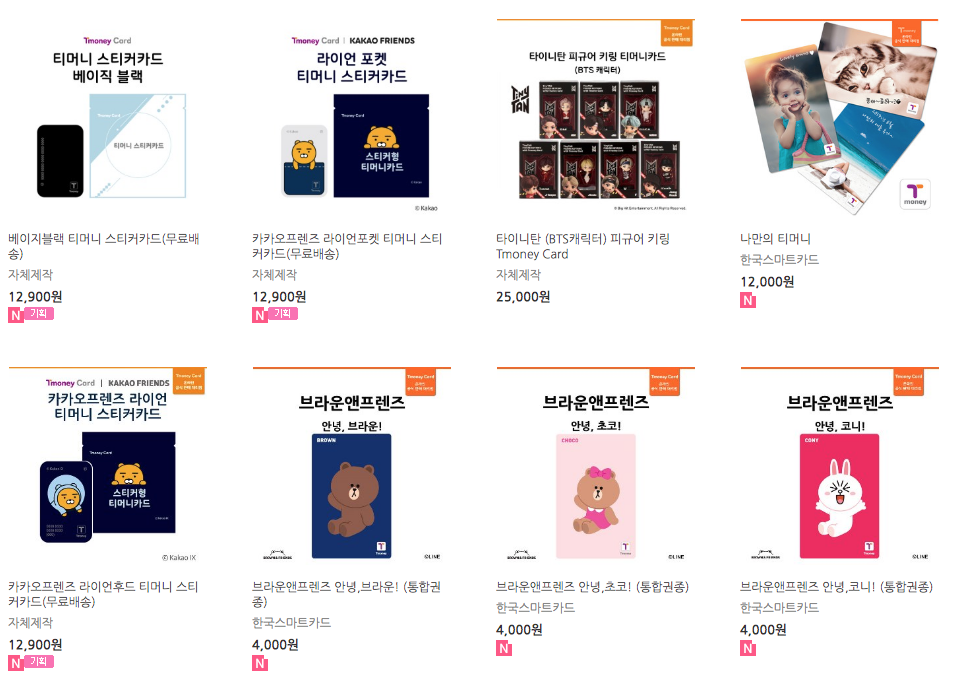Image resolution: width=963 pixels, height=691 pixels.
Task: Open the custom photo Tmoney card image
Action: (x=840, y=118)
